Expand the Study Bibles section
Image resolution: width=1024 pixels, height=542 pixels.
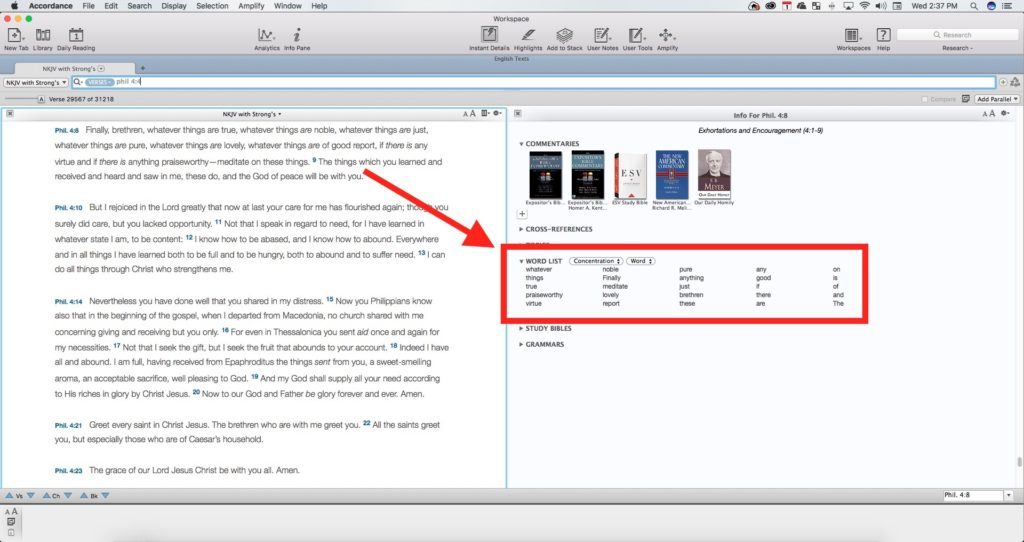[x=521, y=328]
